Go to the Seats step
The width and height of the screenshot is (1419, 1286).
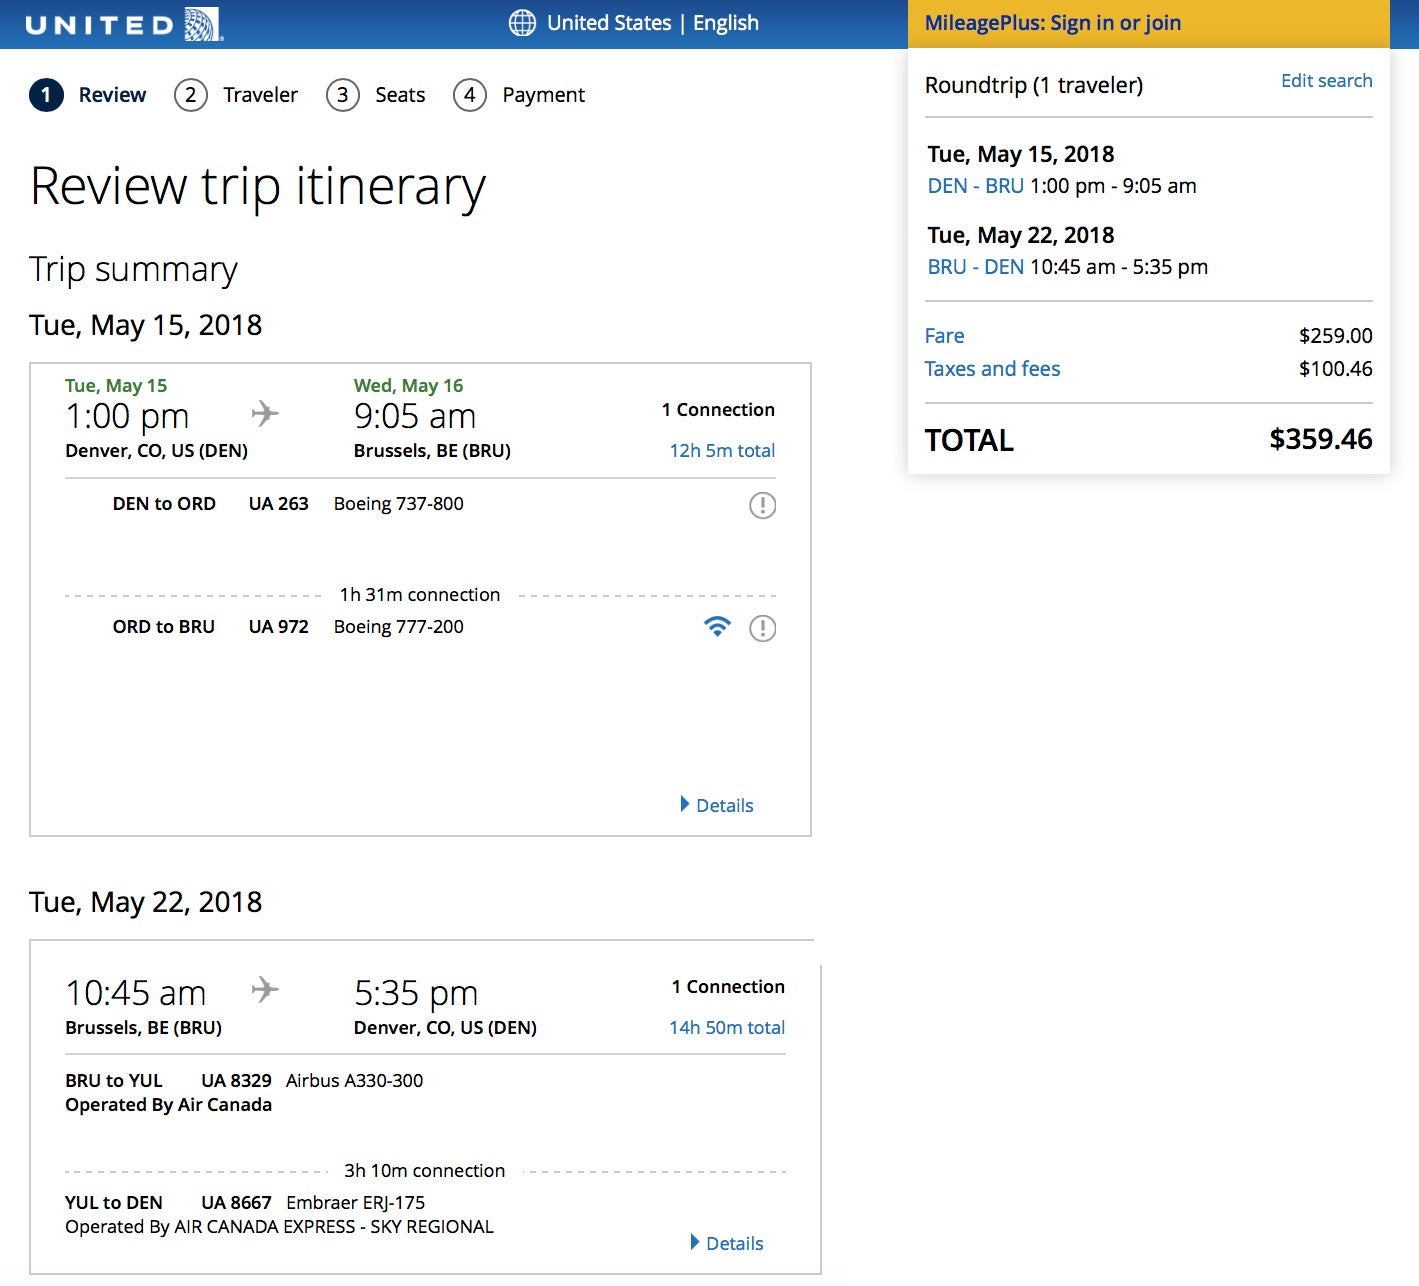(400, 95)
